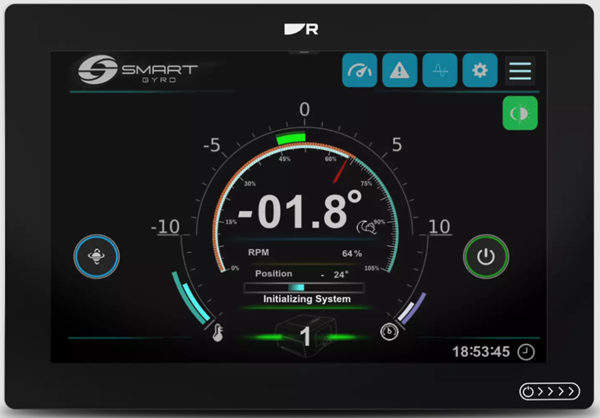Show the waveform graph view
The width and height of the screenshot is (600, 418).
(x=440, y=71)
